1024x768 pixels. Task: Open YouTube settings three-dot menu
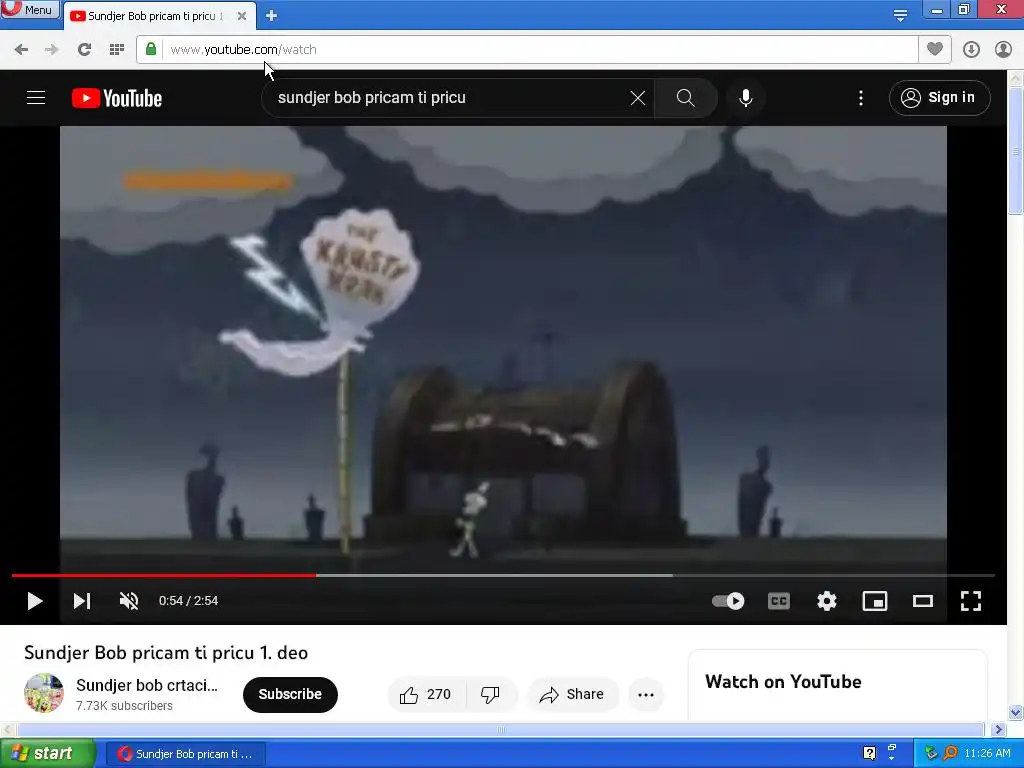pos(861,98)
